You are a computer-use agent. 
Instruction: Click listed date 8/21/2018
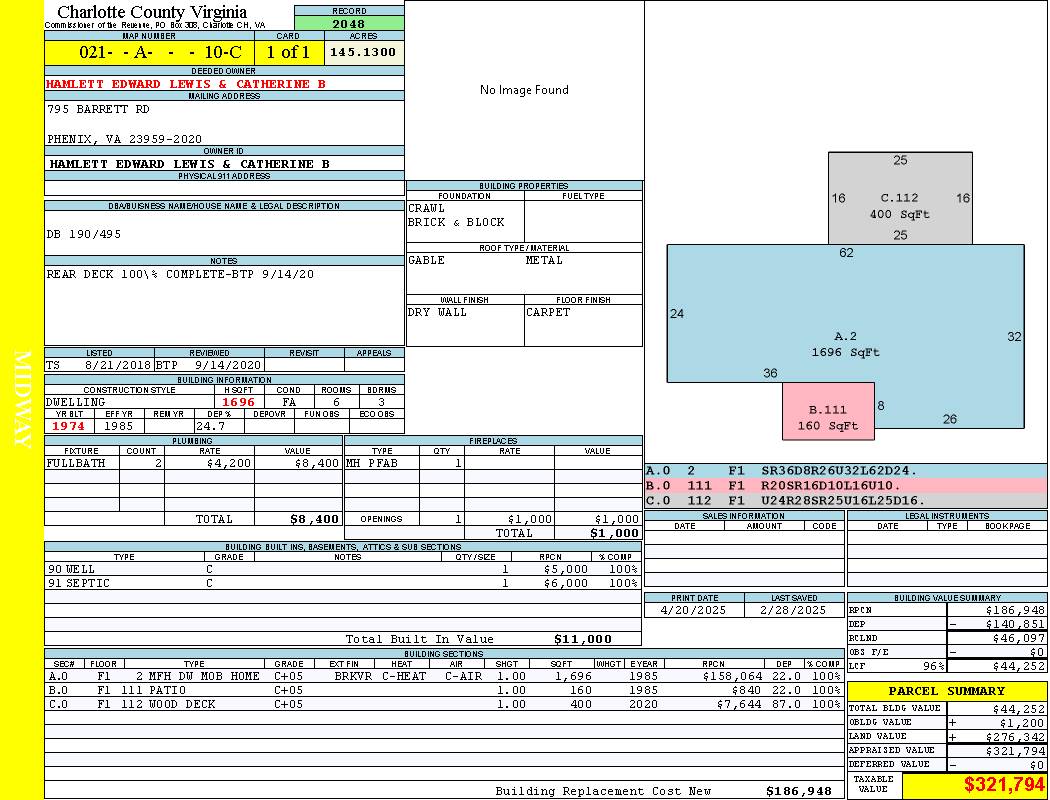[118, 366]
